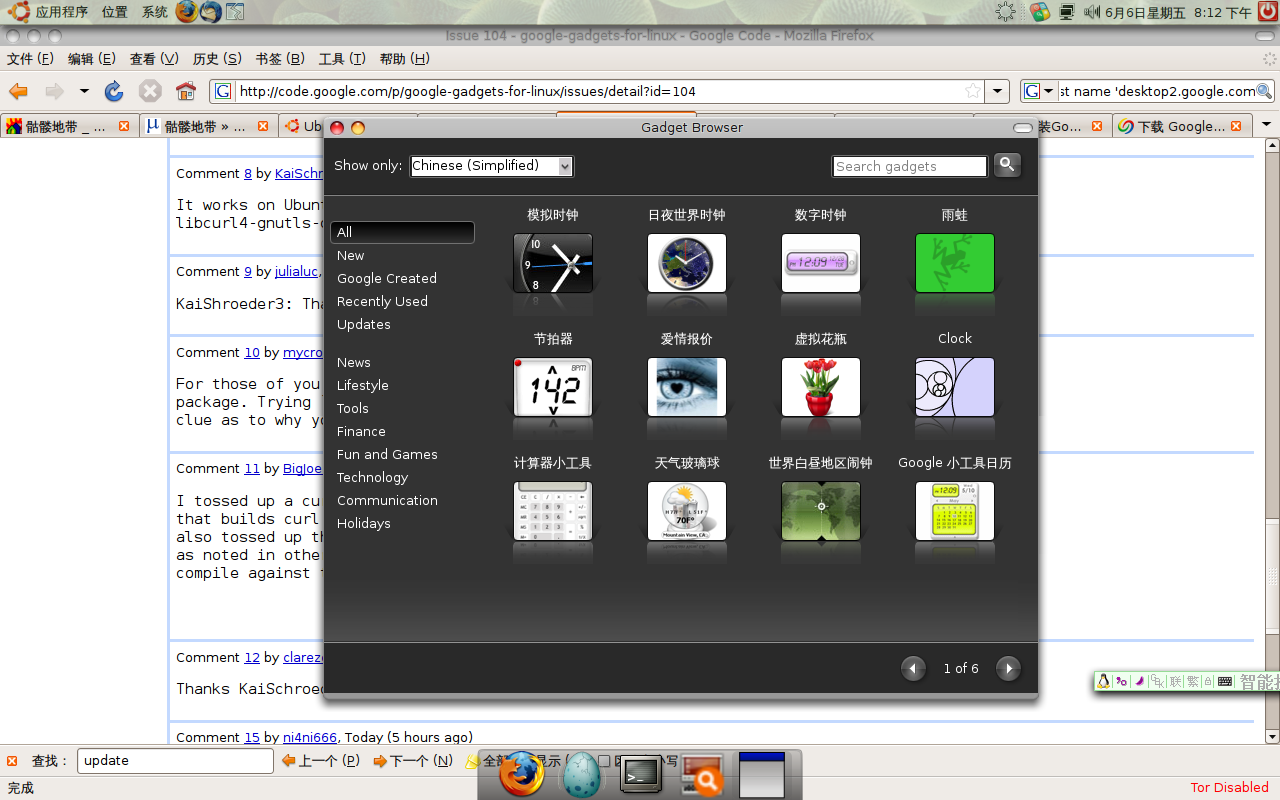
Task: Open the 系统 system menu in top panel
Action: point(155,12)
